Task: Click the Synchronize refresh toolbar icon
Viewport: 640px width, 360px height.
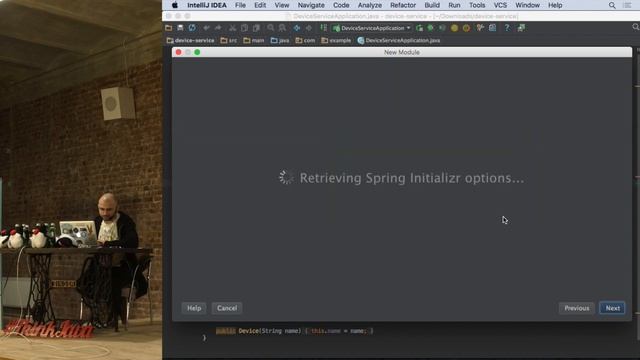Action: pyautogui.click(x=192, y=28)
